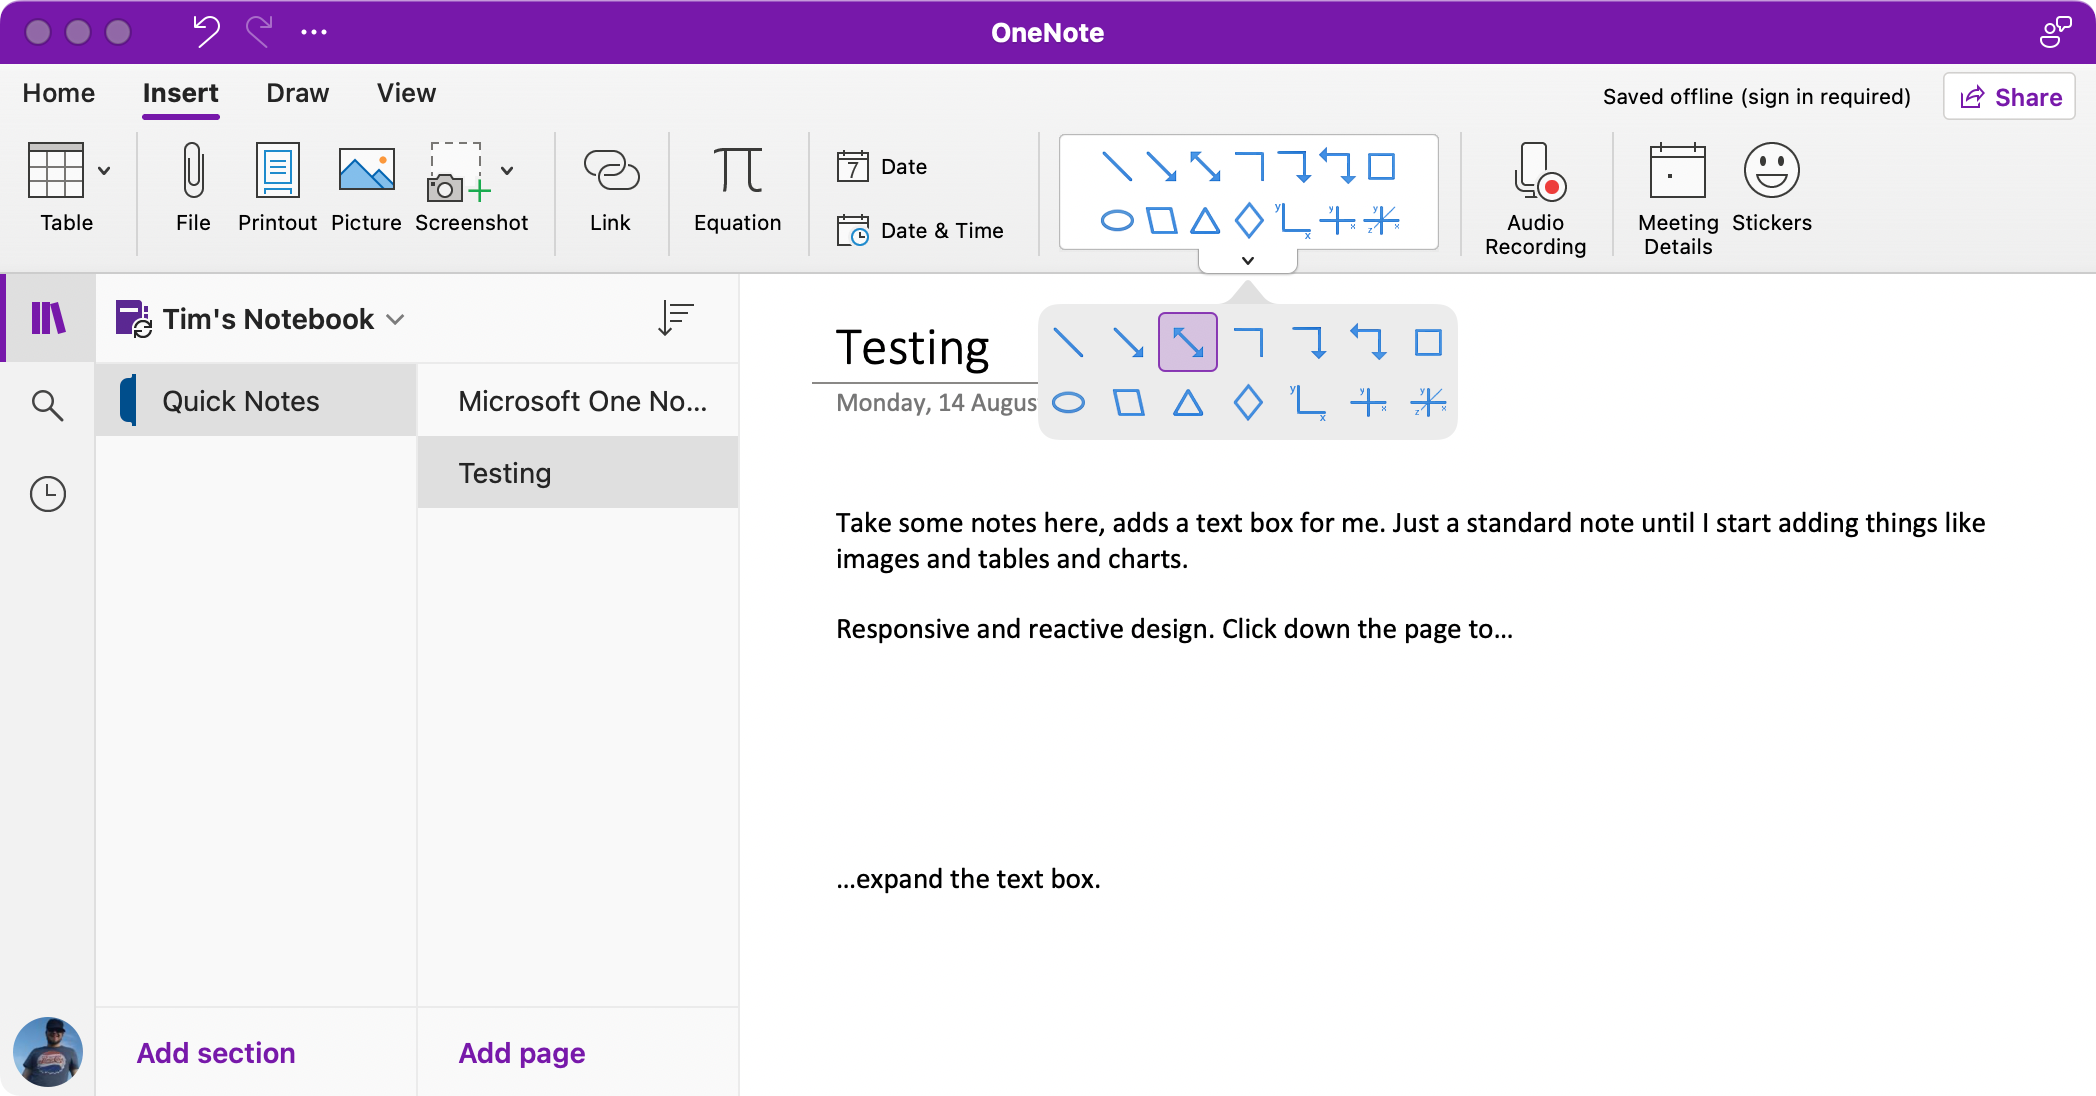Viewport: 2096px width, 1096px height.
Task: Select the ellipse shape tool
Action: click(x=1067, y=403)
